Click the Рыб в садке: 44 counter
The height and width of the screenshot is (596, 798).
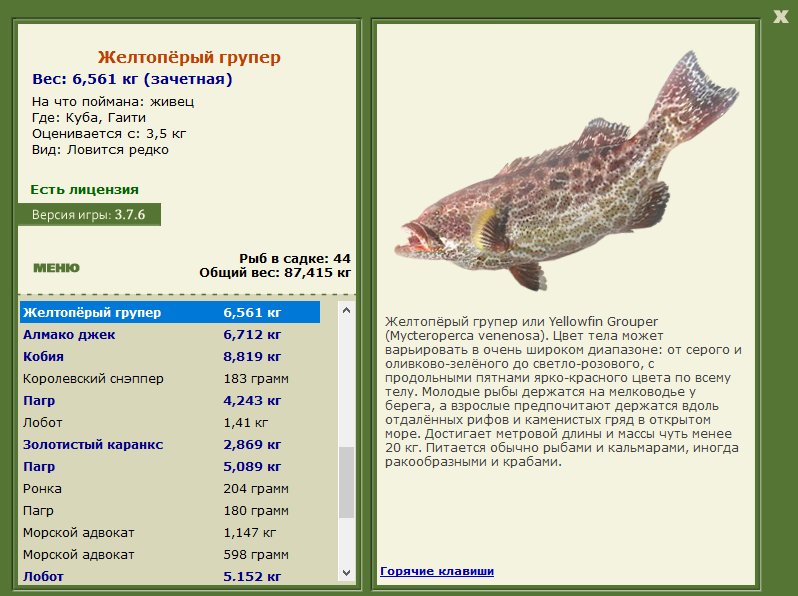pos(295,259)
